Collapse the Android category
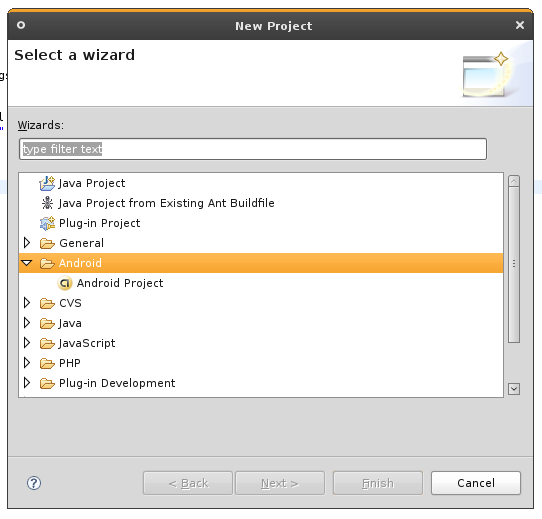The width and height of the screenshot is (542, 519). coord(27,263)
